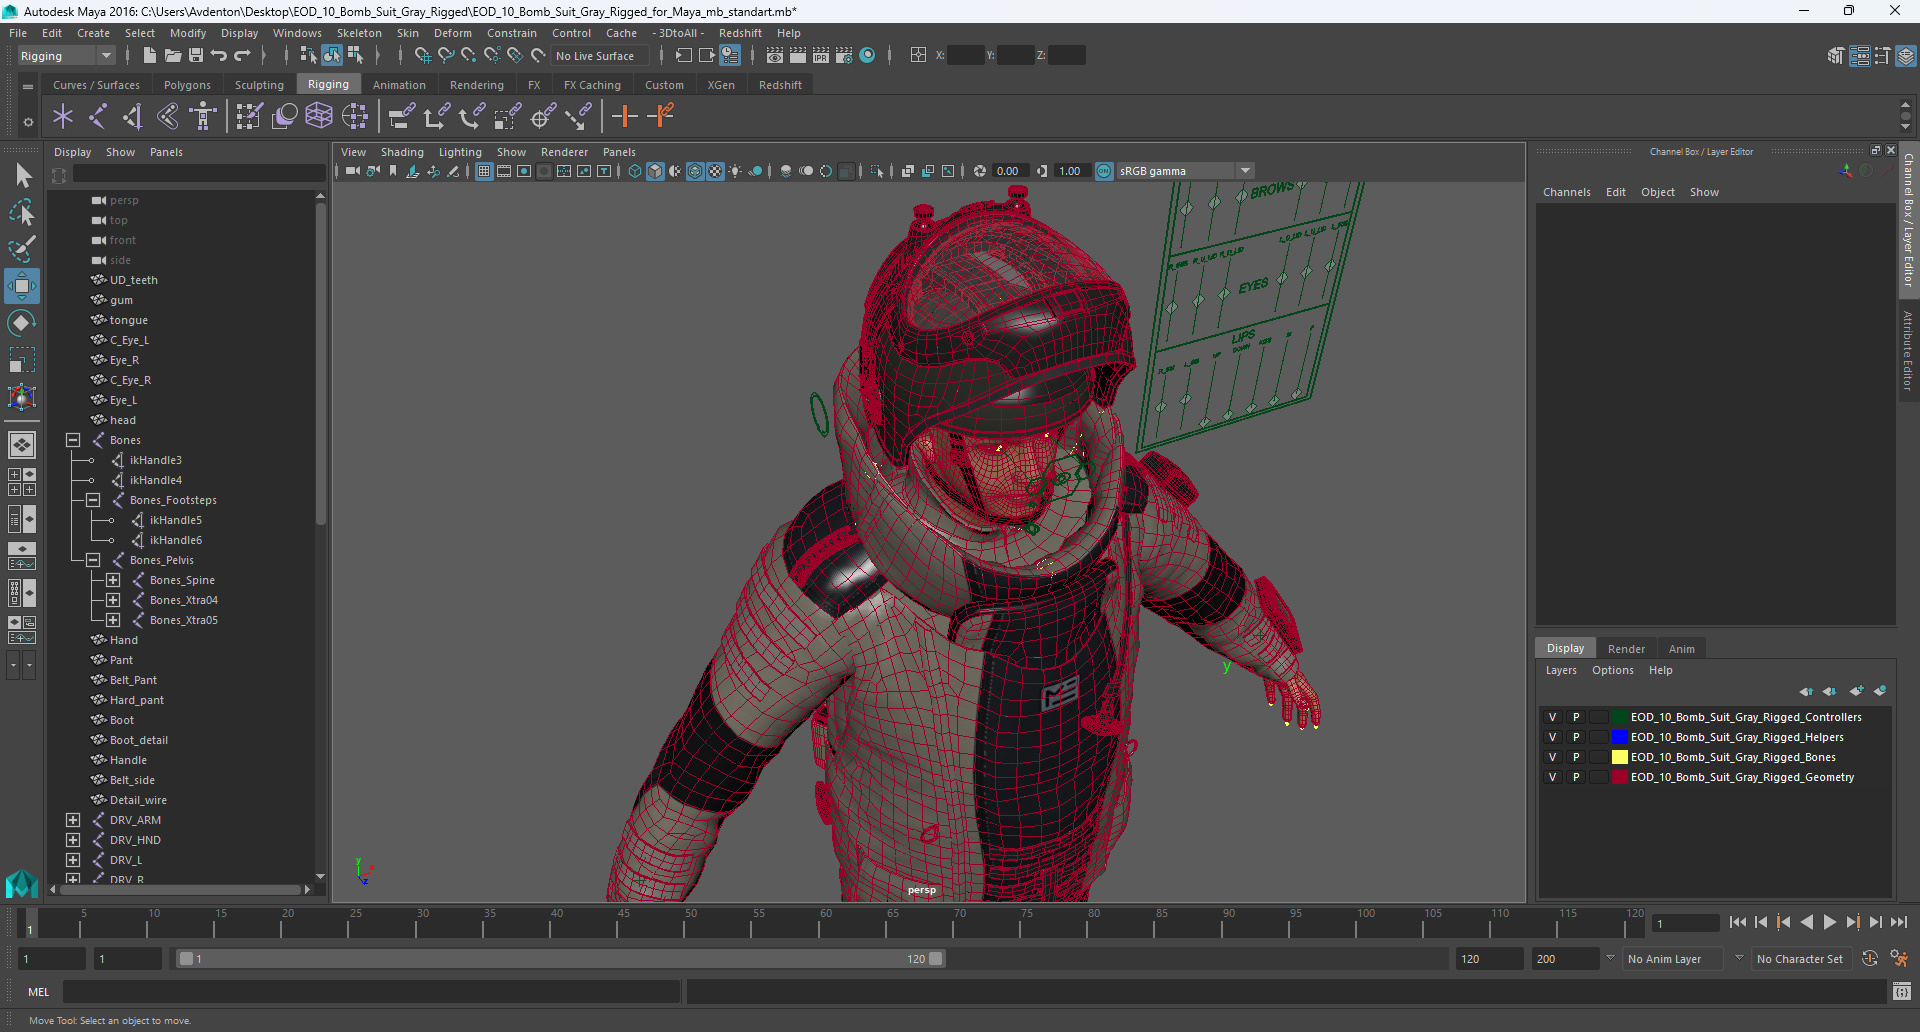Open the Channels menu in Channel Box
The height and width of the screenshot is (1032, 1920).
tap(1566, 192)
